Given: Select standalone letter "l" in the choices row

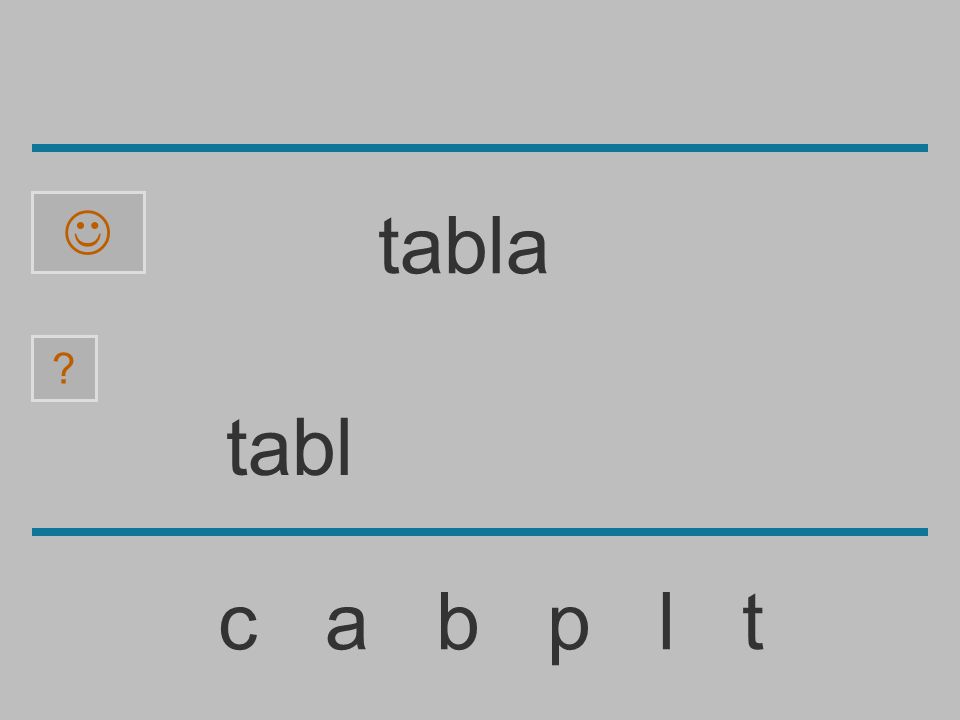Looking at the screenshot, I should click(666, 620).
